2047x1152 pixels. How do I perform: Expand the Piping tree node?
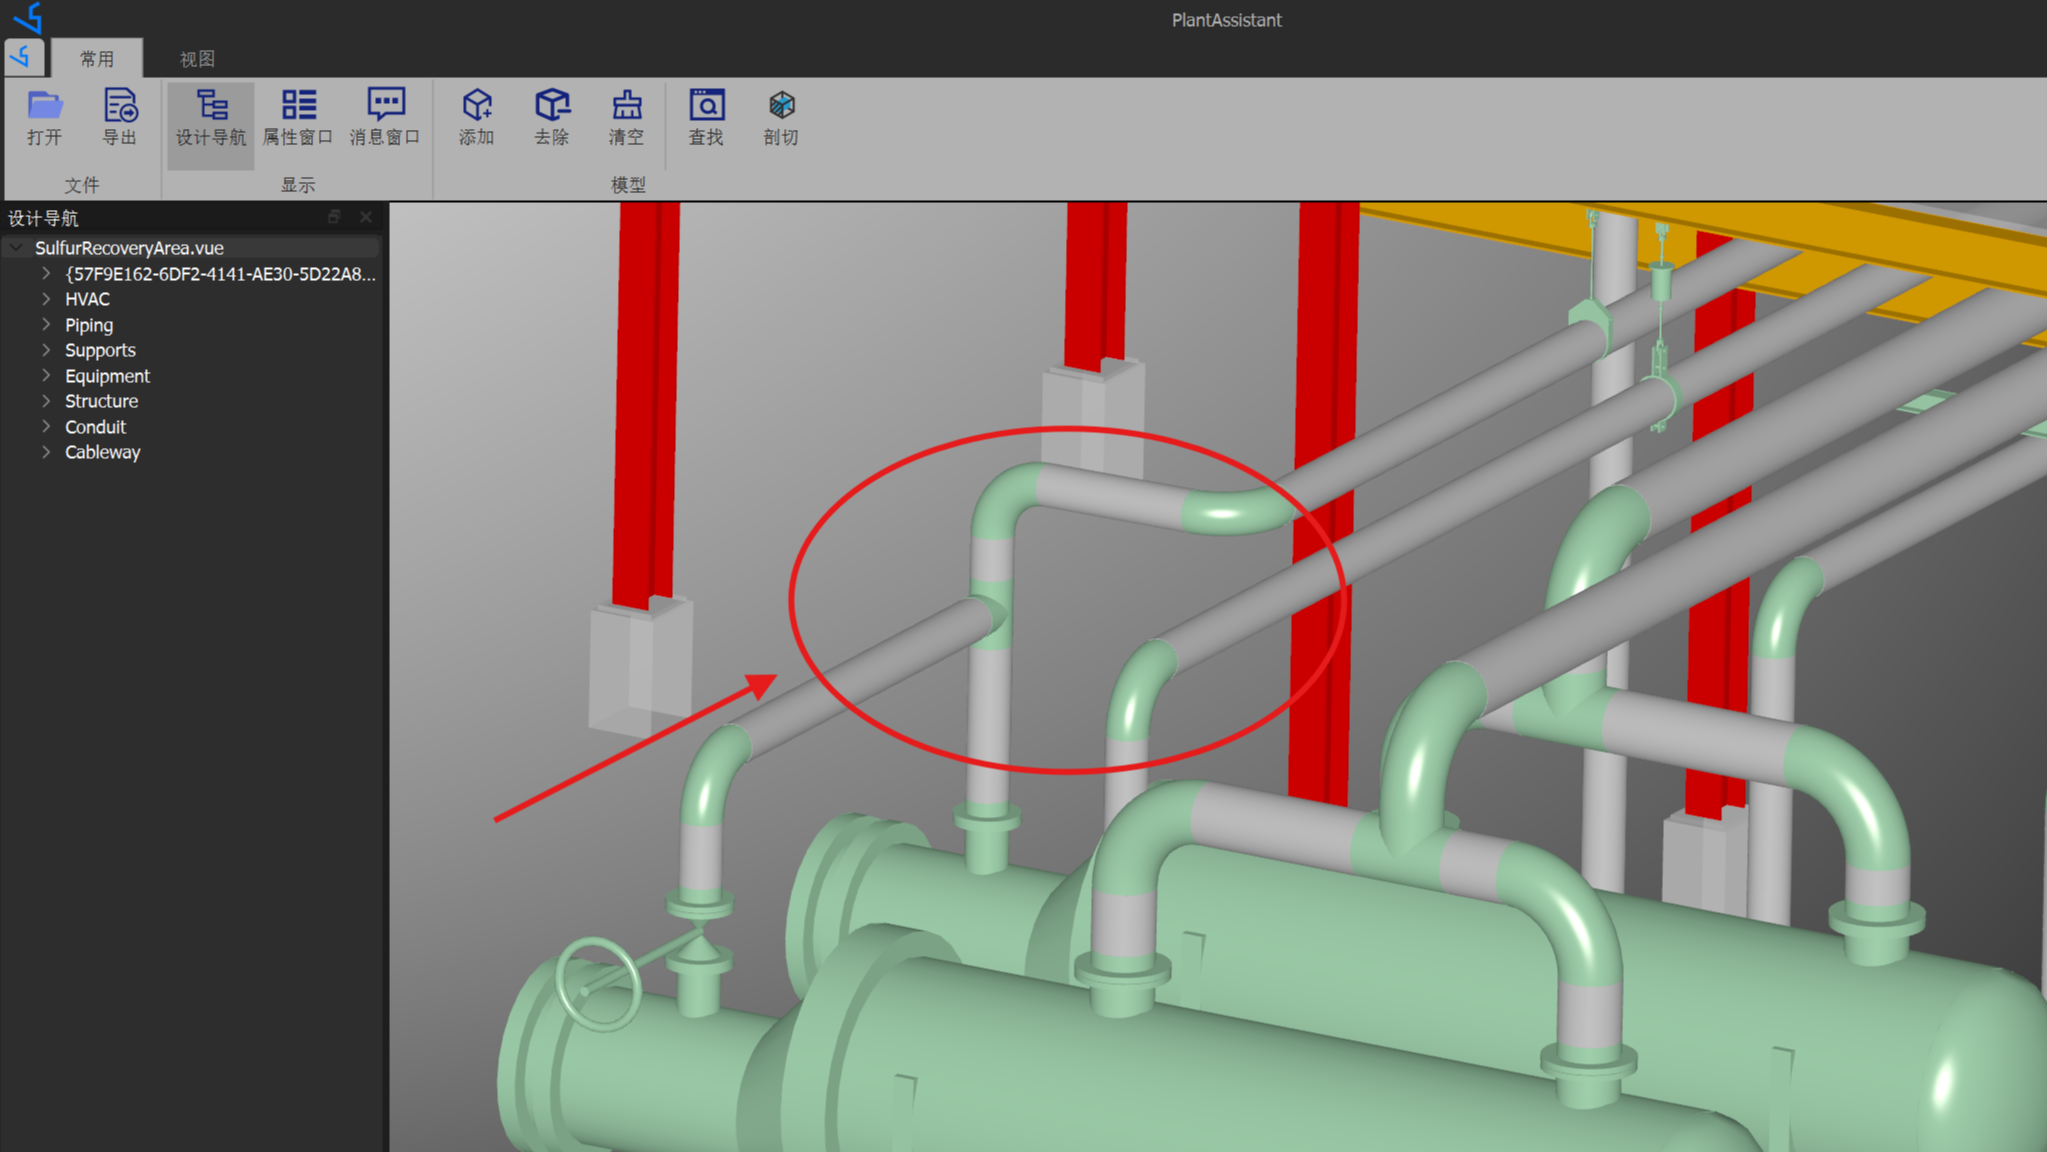pyautogui.click(x=46, y=324)
